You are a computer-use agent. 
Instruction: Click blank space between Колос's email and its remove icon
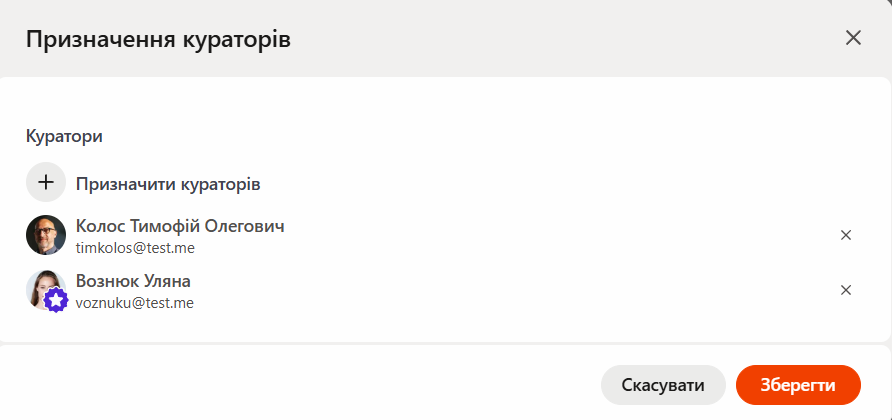coord(500,246)
